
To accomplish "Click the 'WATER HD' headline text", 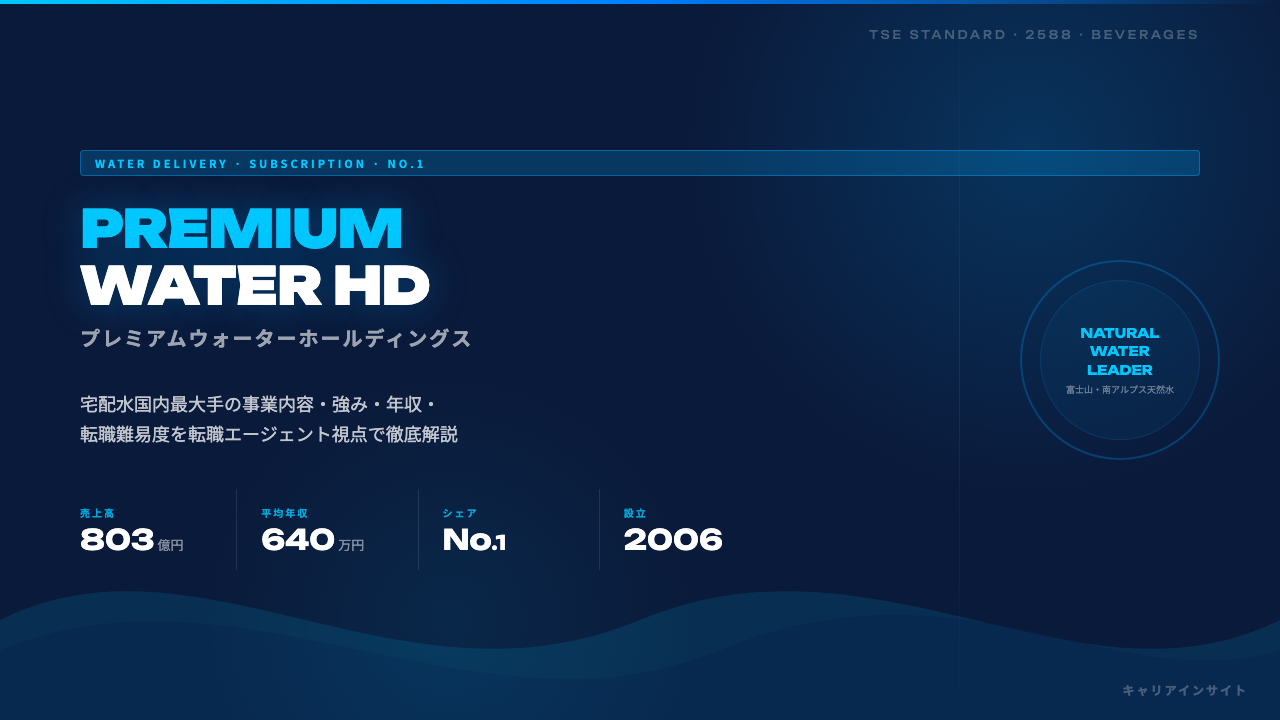I will 255,285.
